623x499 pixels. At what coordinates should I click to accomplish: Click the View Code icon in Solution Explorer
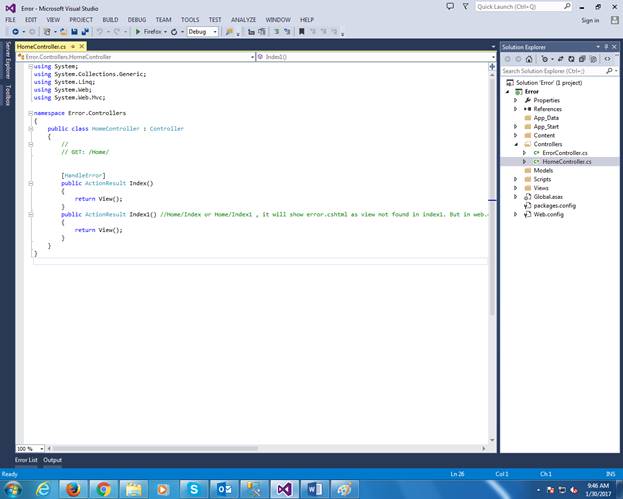coord(608,59)
